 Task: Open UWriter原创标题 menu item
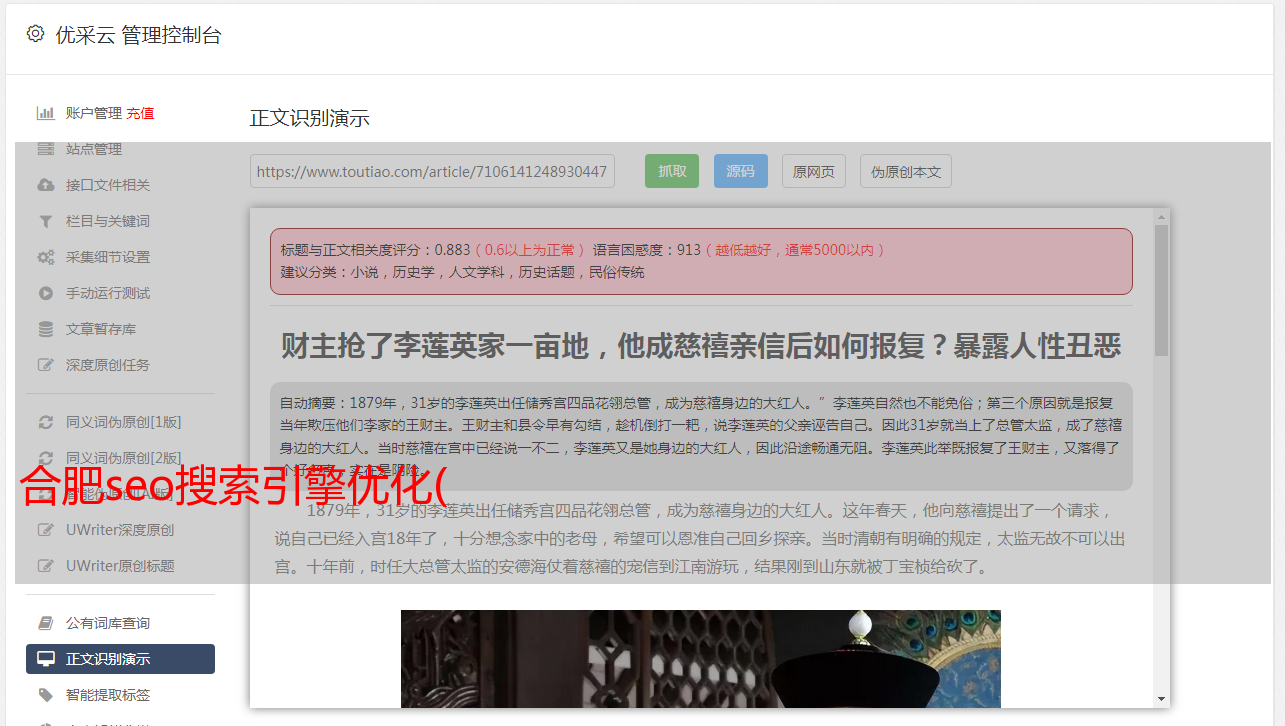click(120, 566)
